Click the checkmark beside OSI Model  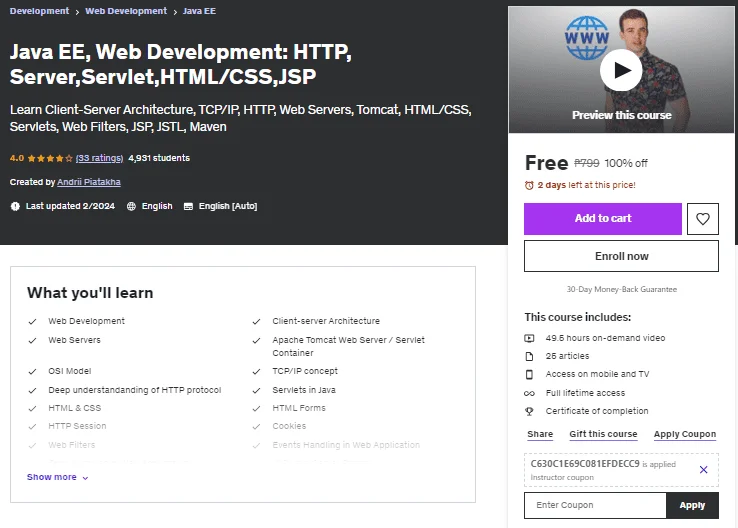coord(32,371)
